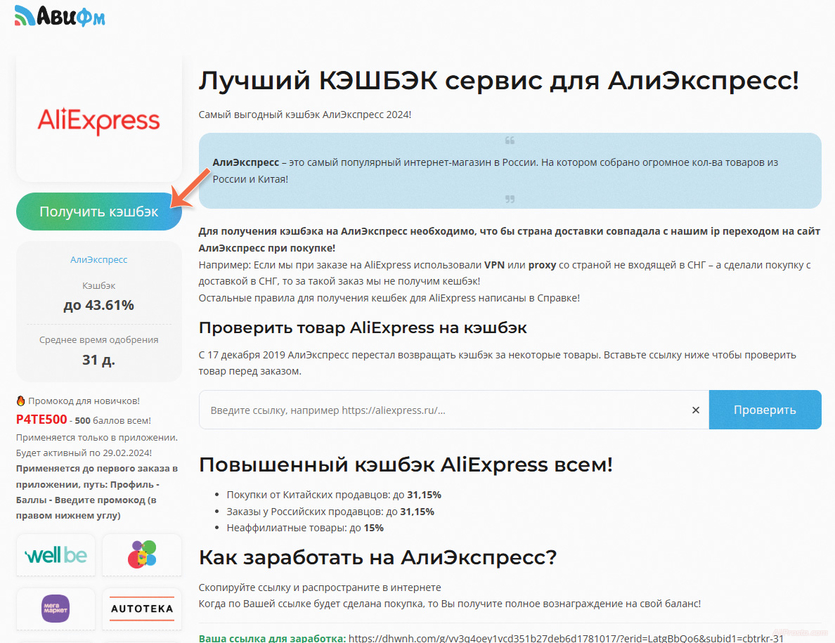Image resolution: width=835 pixels, height=643 pixels.
Task: Click the Мегамаркет partner icon
Action: (x=55, y=607)
